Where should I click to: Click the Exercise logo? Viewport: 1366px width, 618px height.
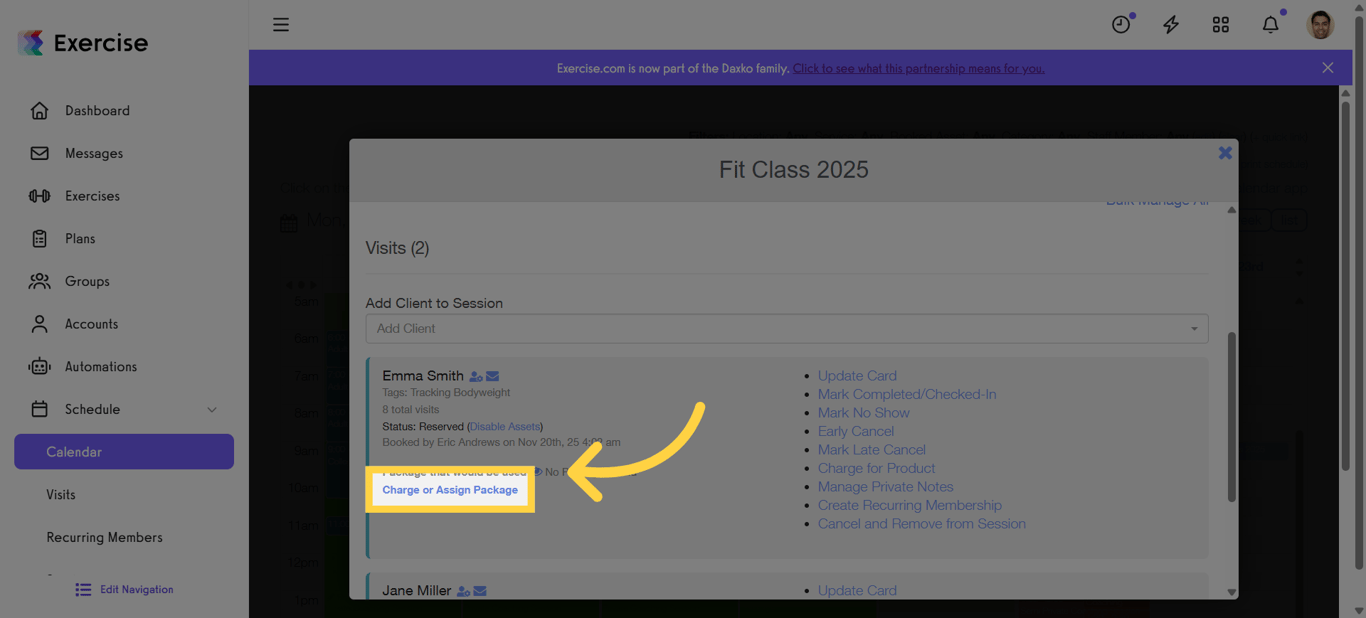pyautogui.click(x=83, y=43)
